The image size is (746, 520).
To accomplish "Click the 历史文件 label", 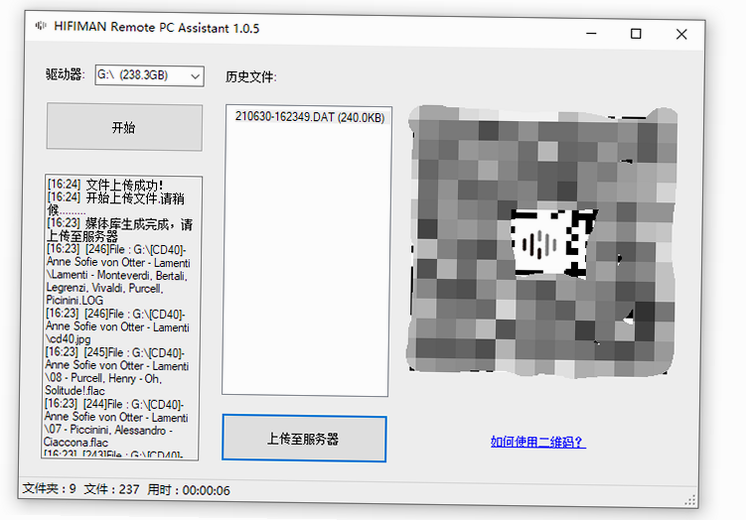I will pos(251,77).
